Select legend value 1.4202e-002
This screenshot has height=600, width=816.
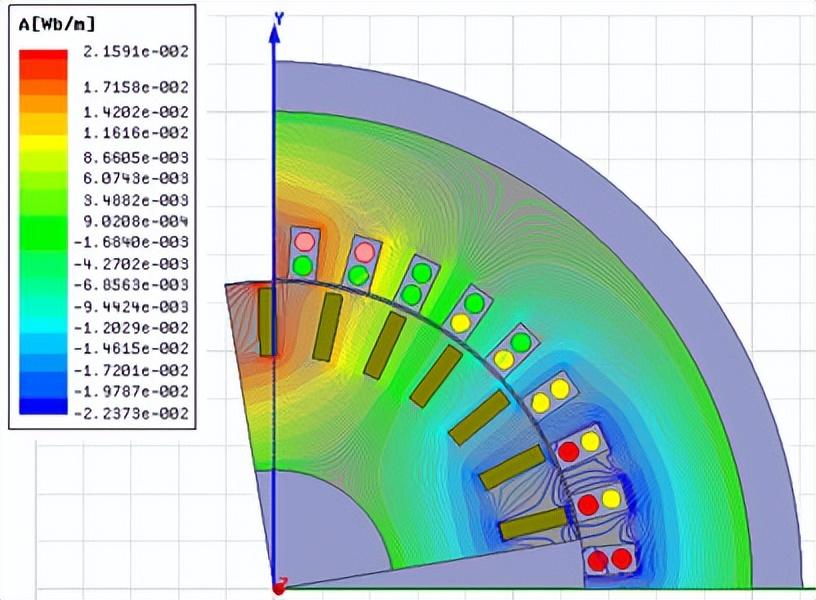pos(135,112)
